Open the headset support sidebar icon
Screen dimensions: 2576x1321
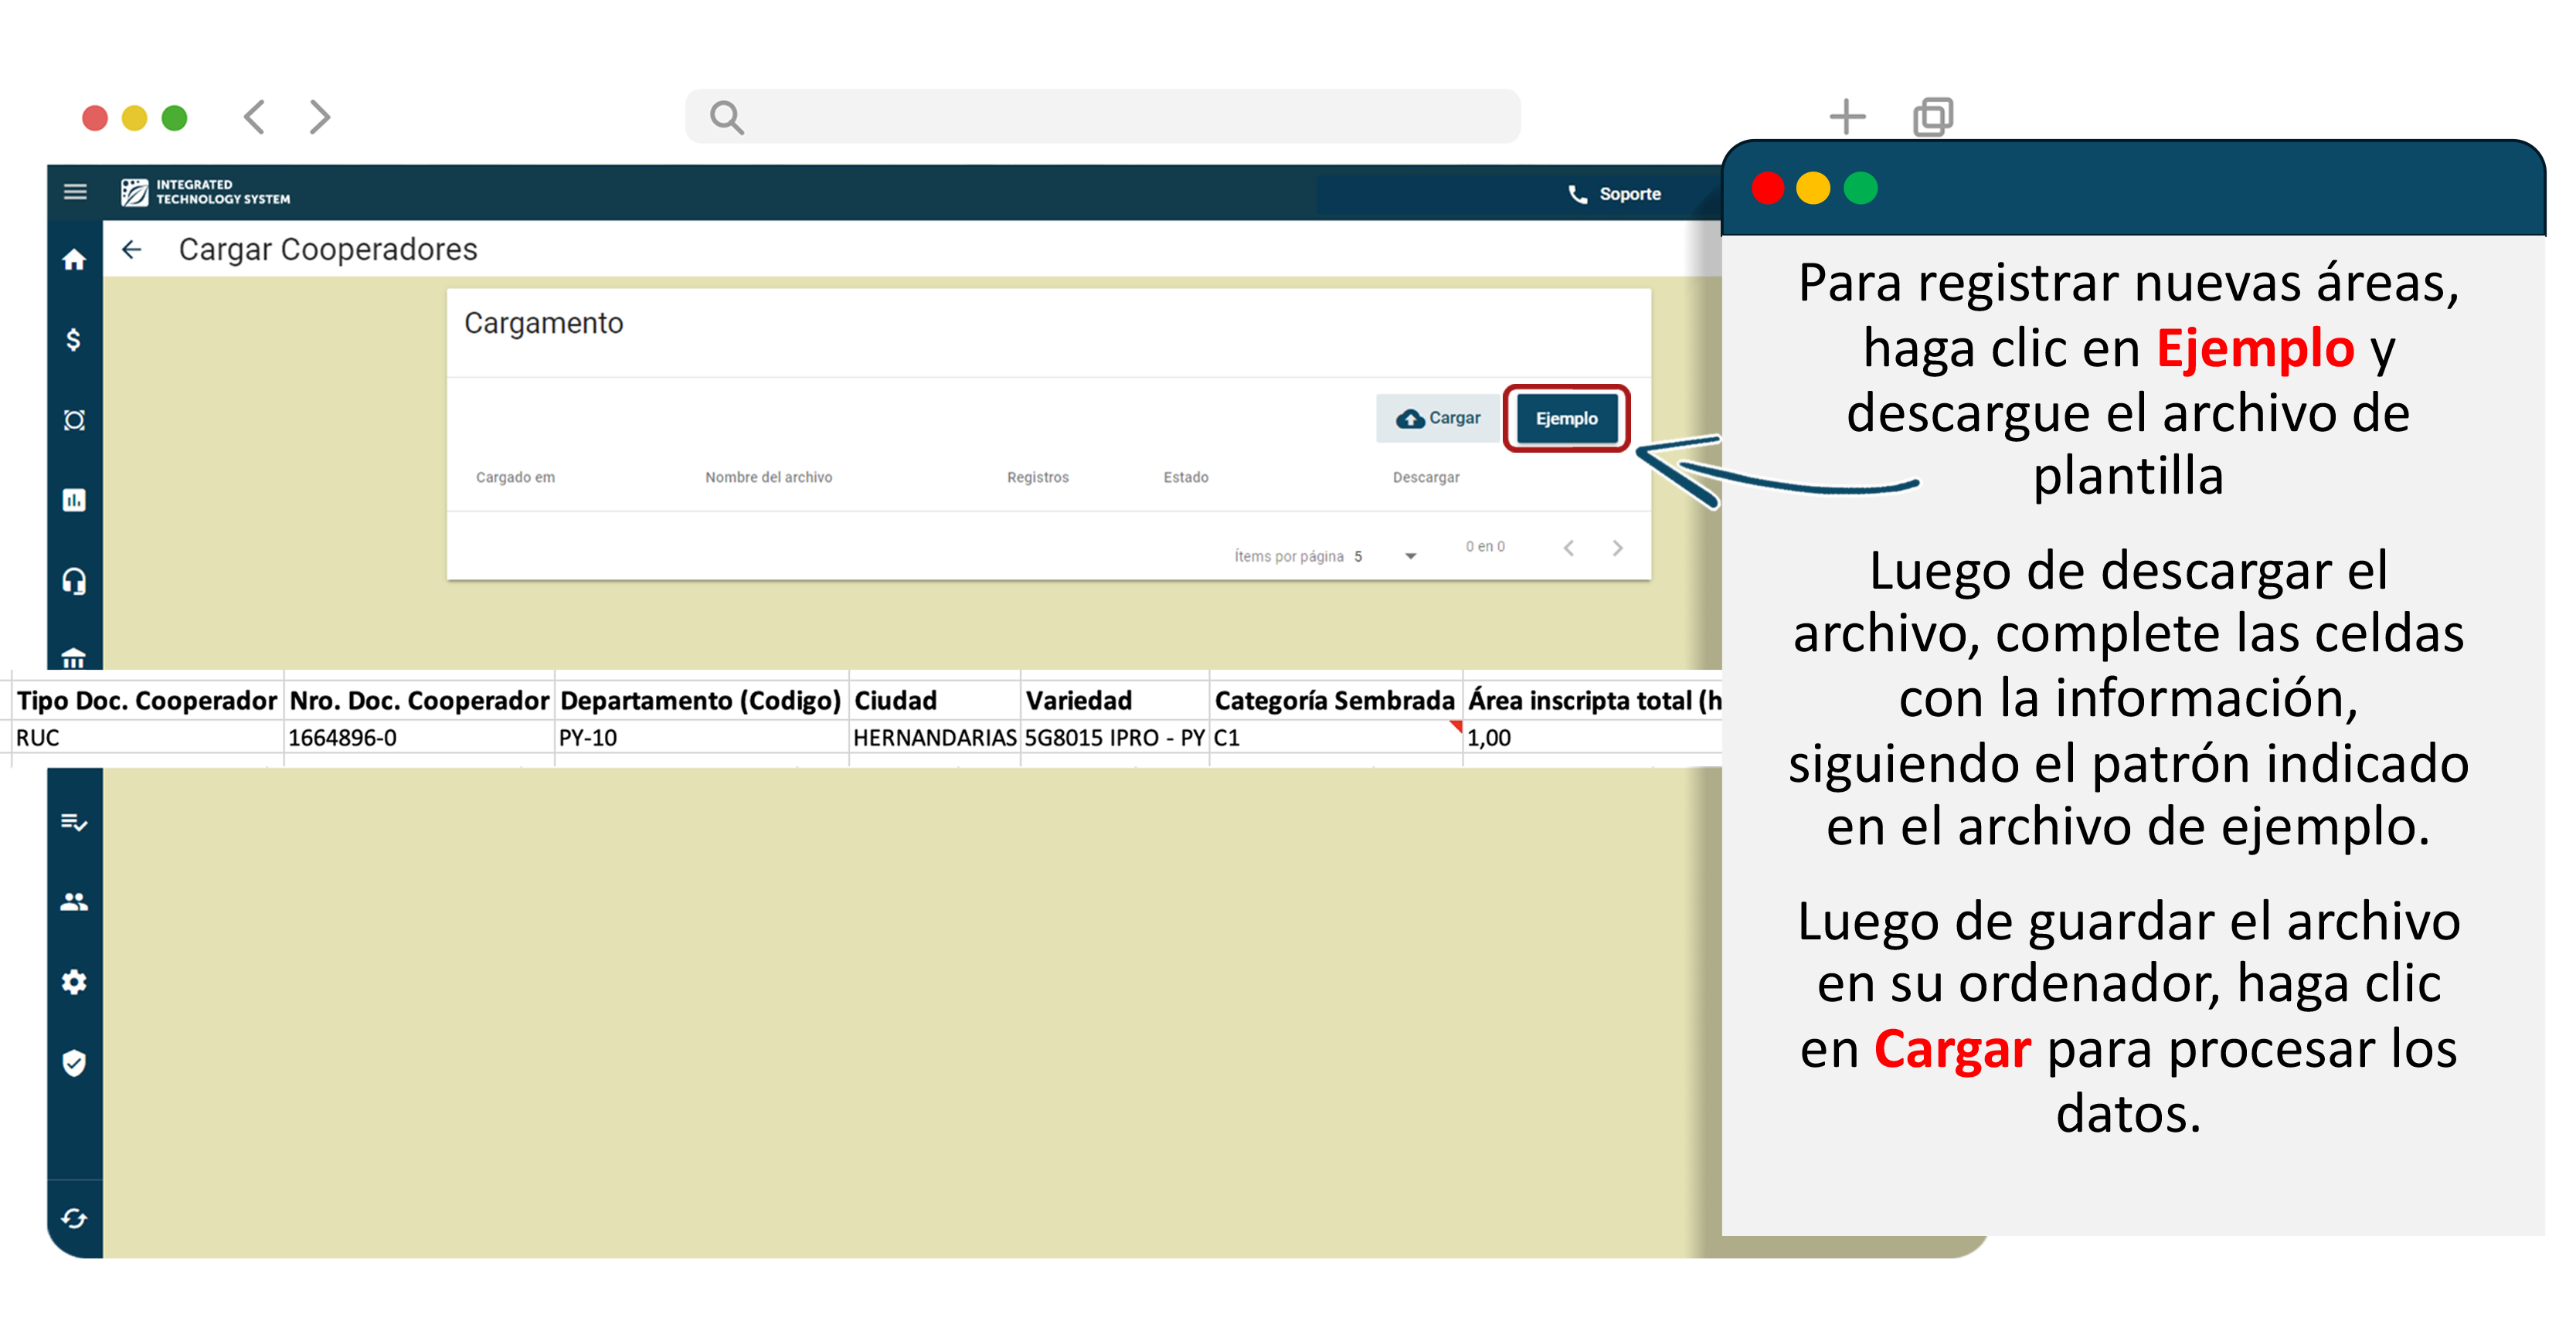74,581
